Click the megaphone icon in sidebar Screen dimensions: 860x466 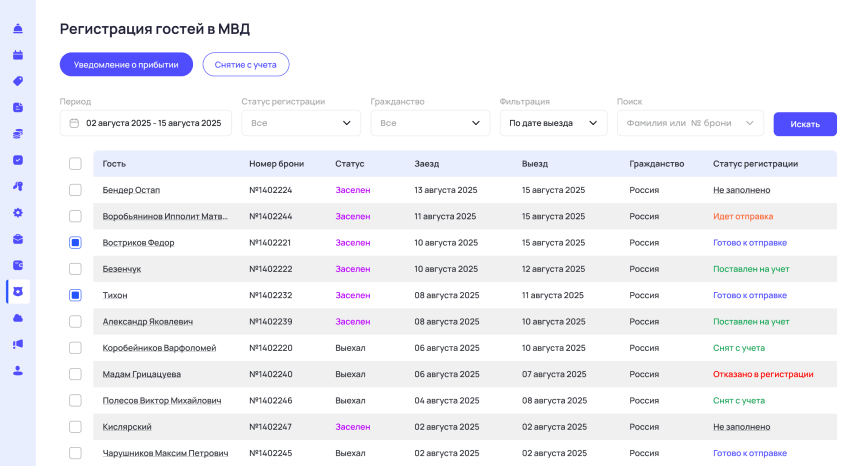pyautogui.click(x=18, y=344)
